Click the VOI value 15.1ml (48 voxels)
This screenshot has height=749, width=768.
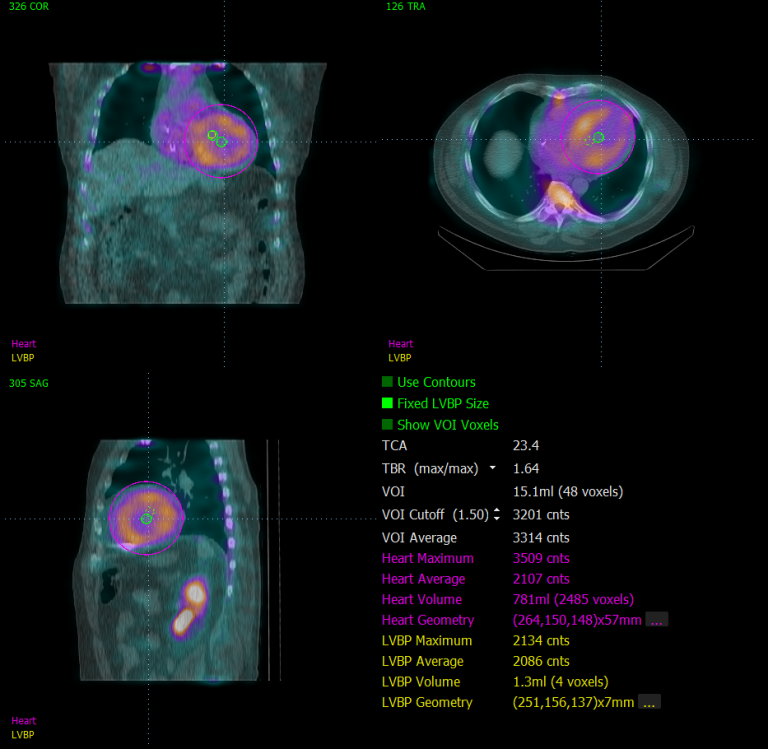(568, 491)
